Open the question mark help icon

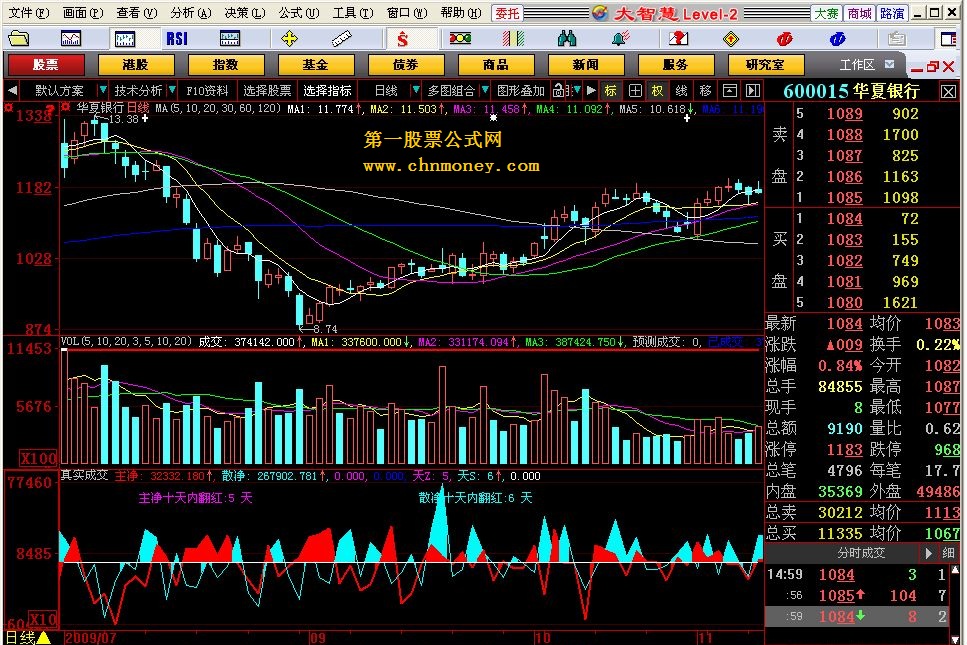click(x=678, y=39)
